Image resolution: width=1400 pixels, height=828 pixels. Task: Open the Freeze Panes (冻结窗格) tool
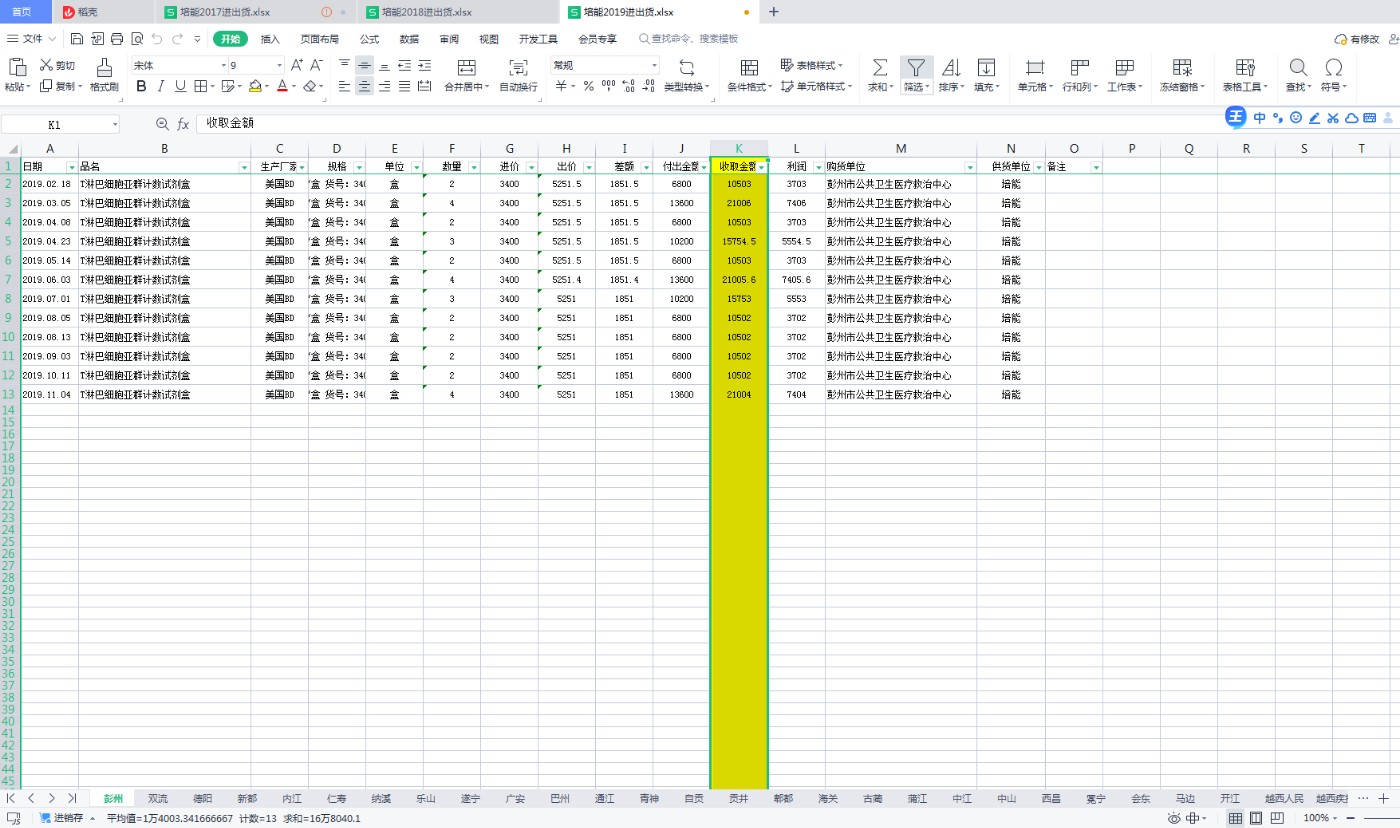click(x=1181, y=68)
